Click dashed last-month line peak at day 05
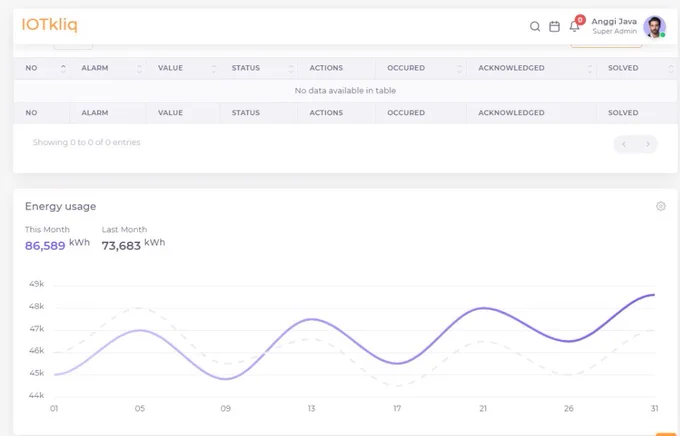This screenshot has height=436, width=680. [139, 308]
